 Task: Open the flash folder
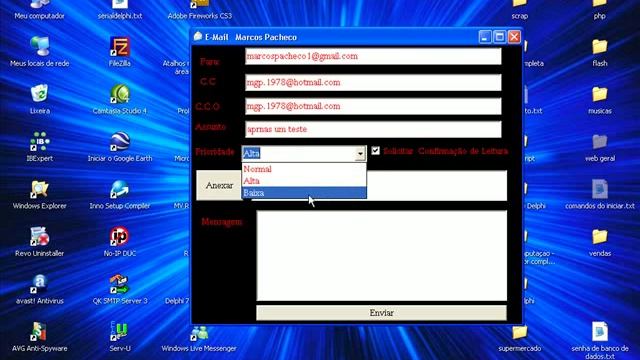tap(600, 52)
